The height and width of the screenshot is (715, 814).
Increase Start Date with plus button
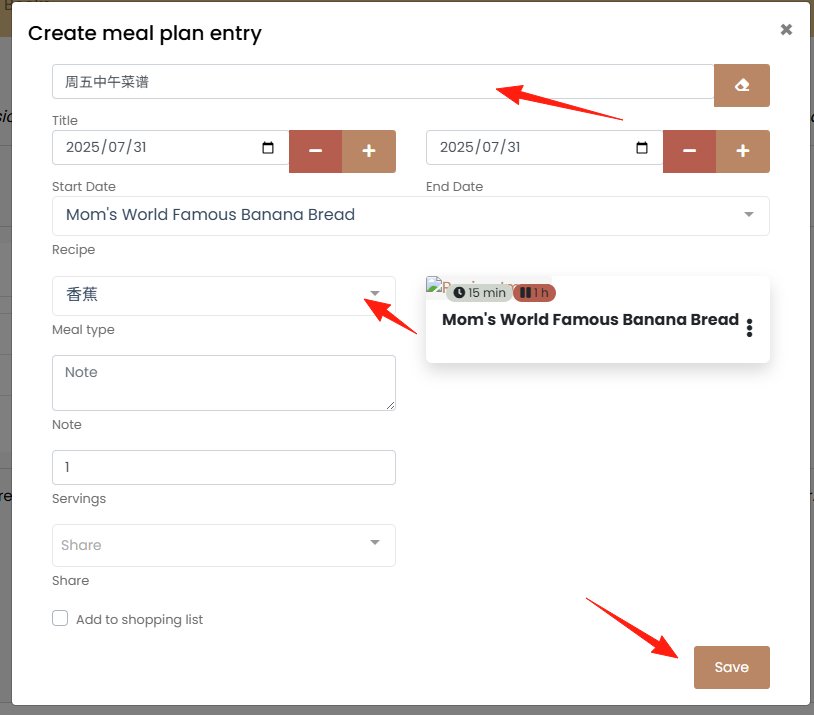pyautogui.click(x=369, y=151)
